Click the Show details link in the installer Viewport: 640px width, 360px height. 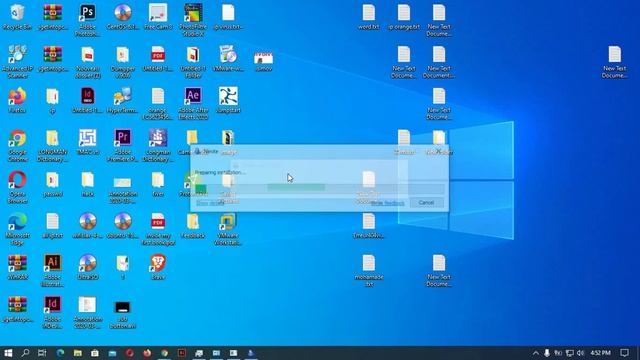pos(210,203)
